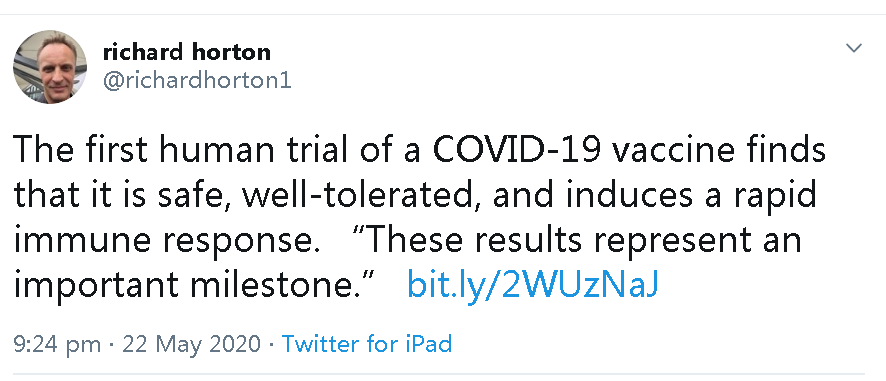The image size is (886, 381).
Task: Click the 9:24 pm timestamp
Action: coord(57,344)
